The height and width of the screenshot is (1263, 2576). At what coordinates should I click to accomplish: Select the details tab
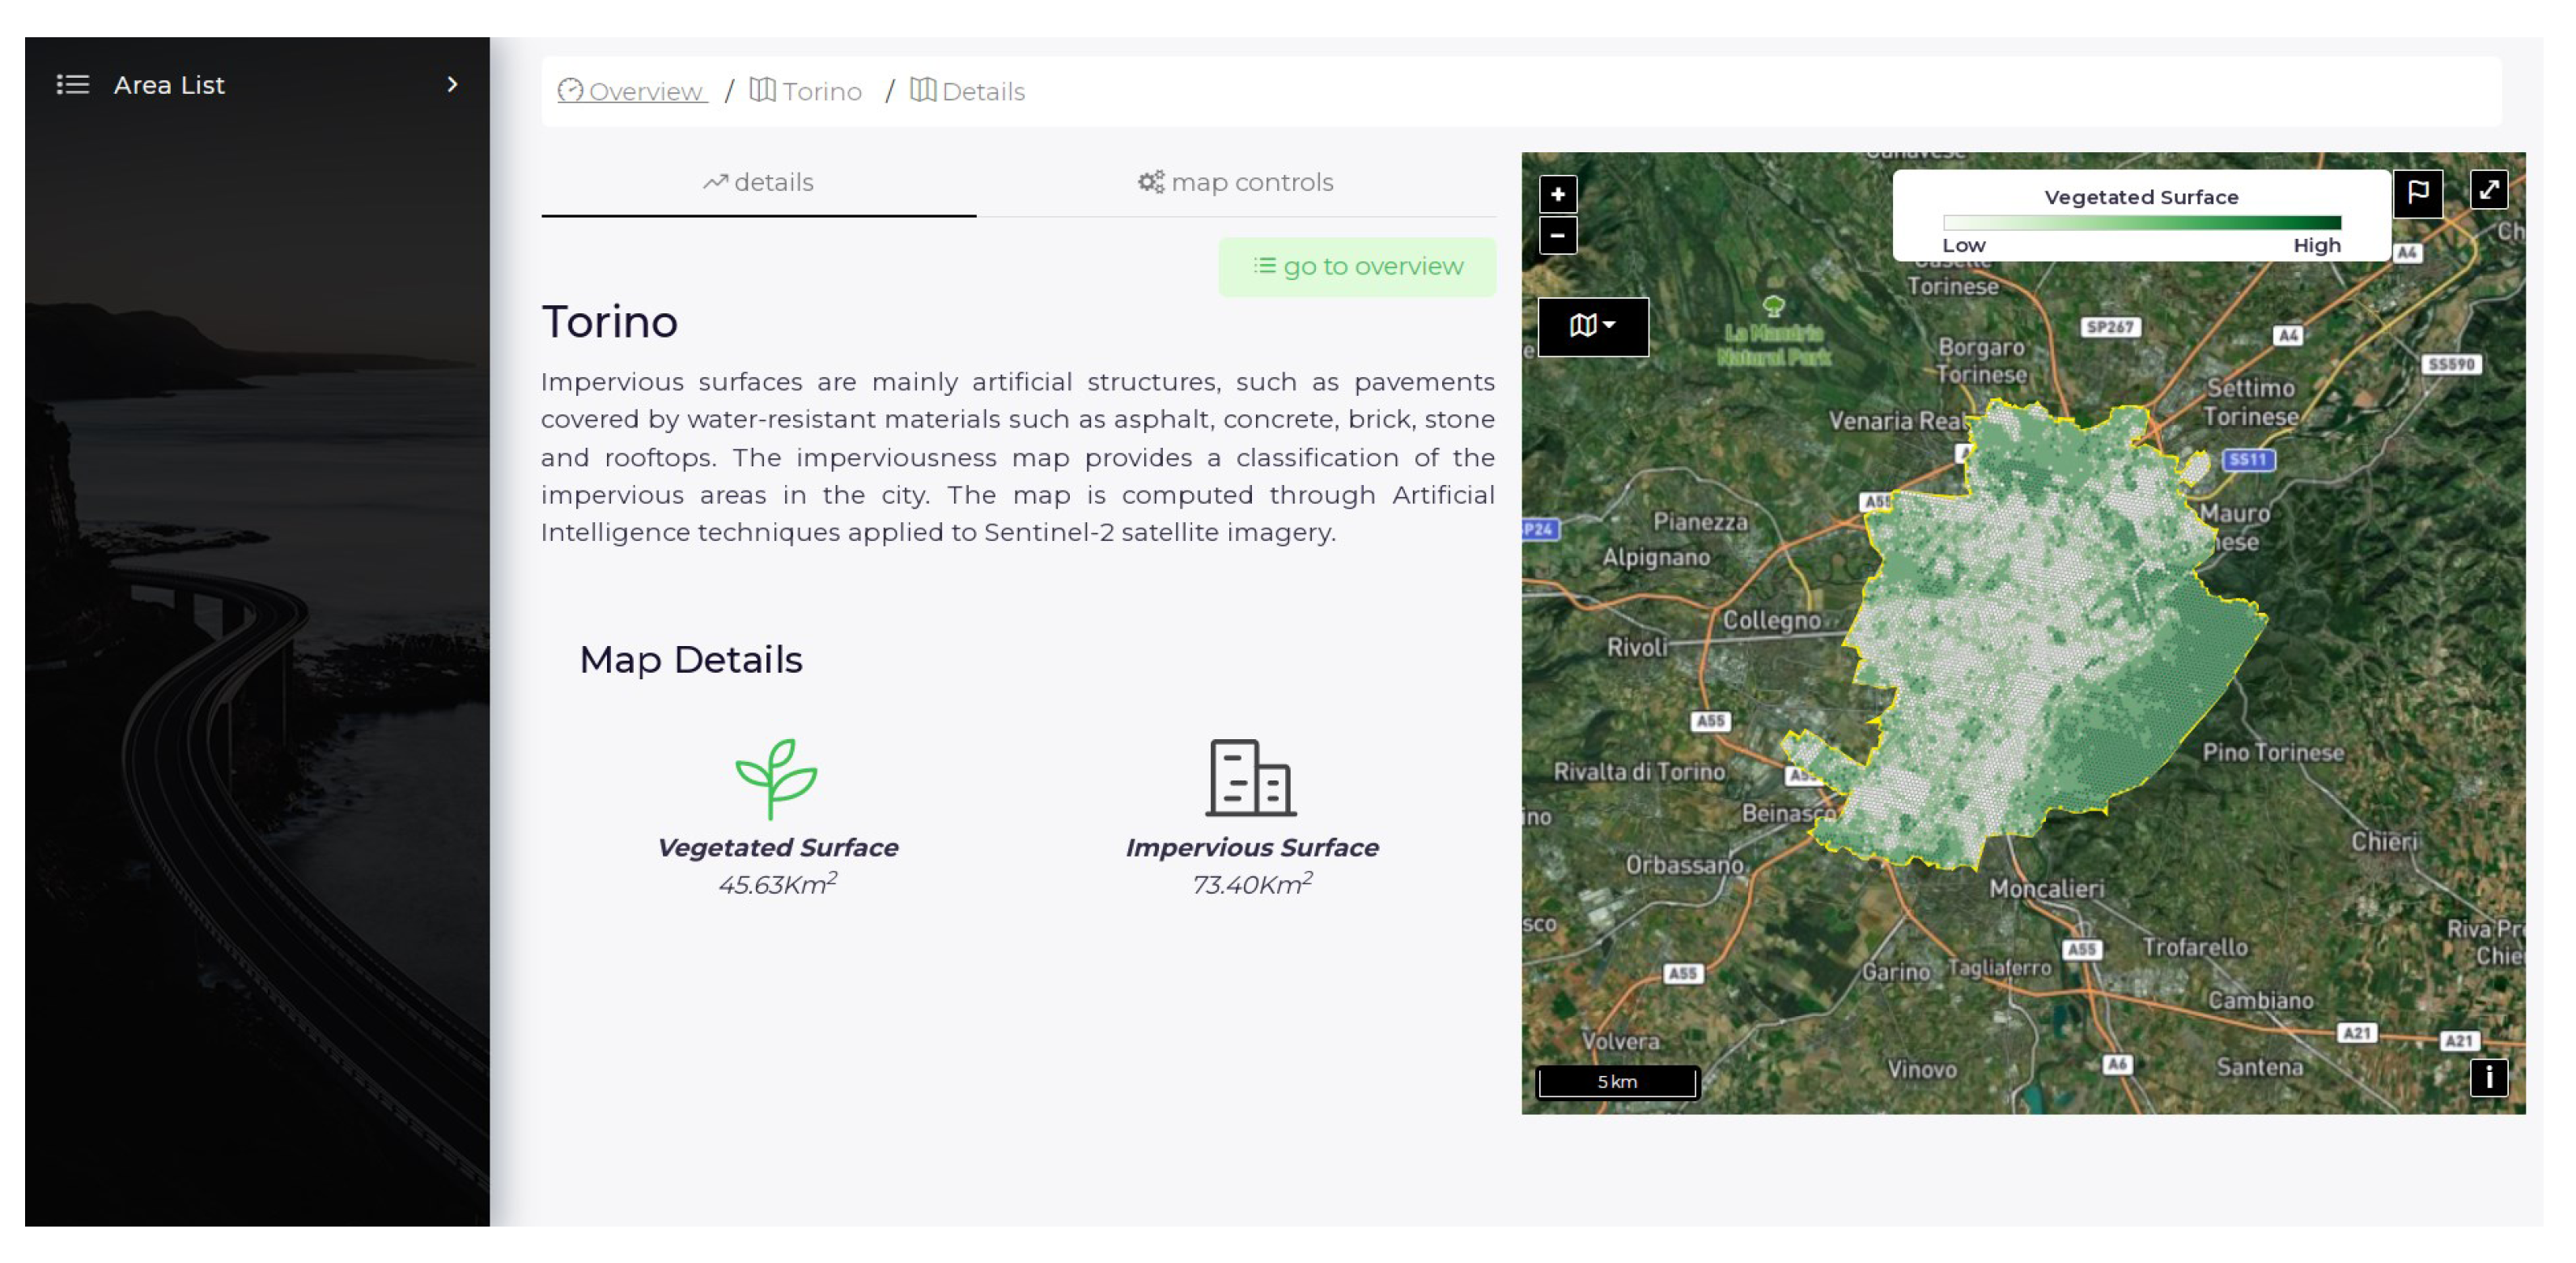758,183
